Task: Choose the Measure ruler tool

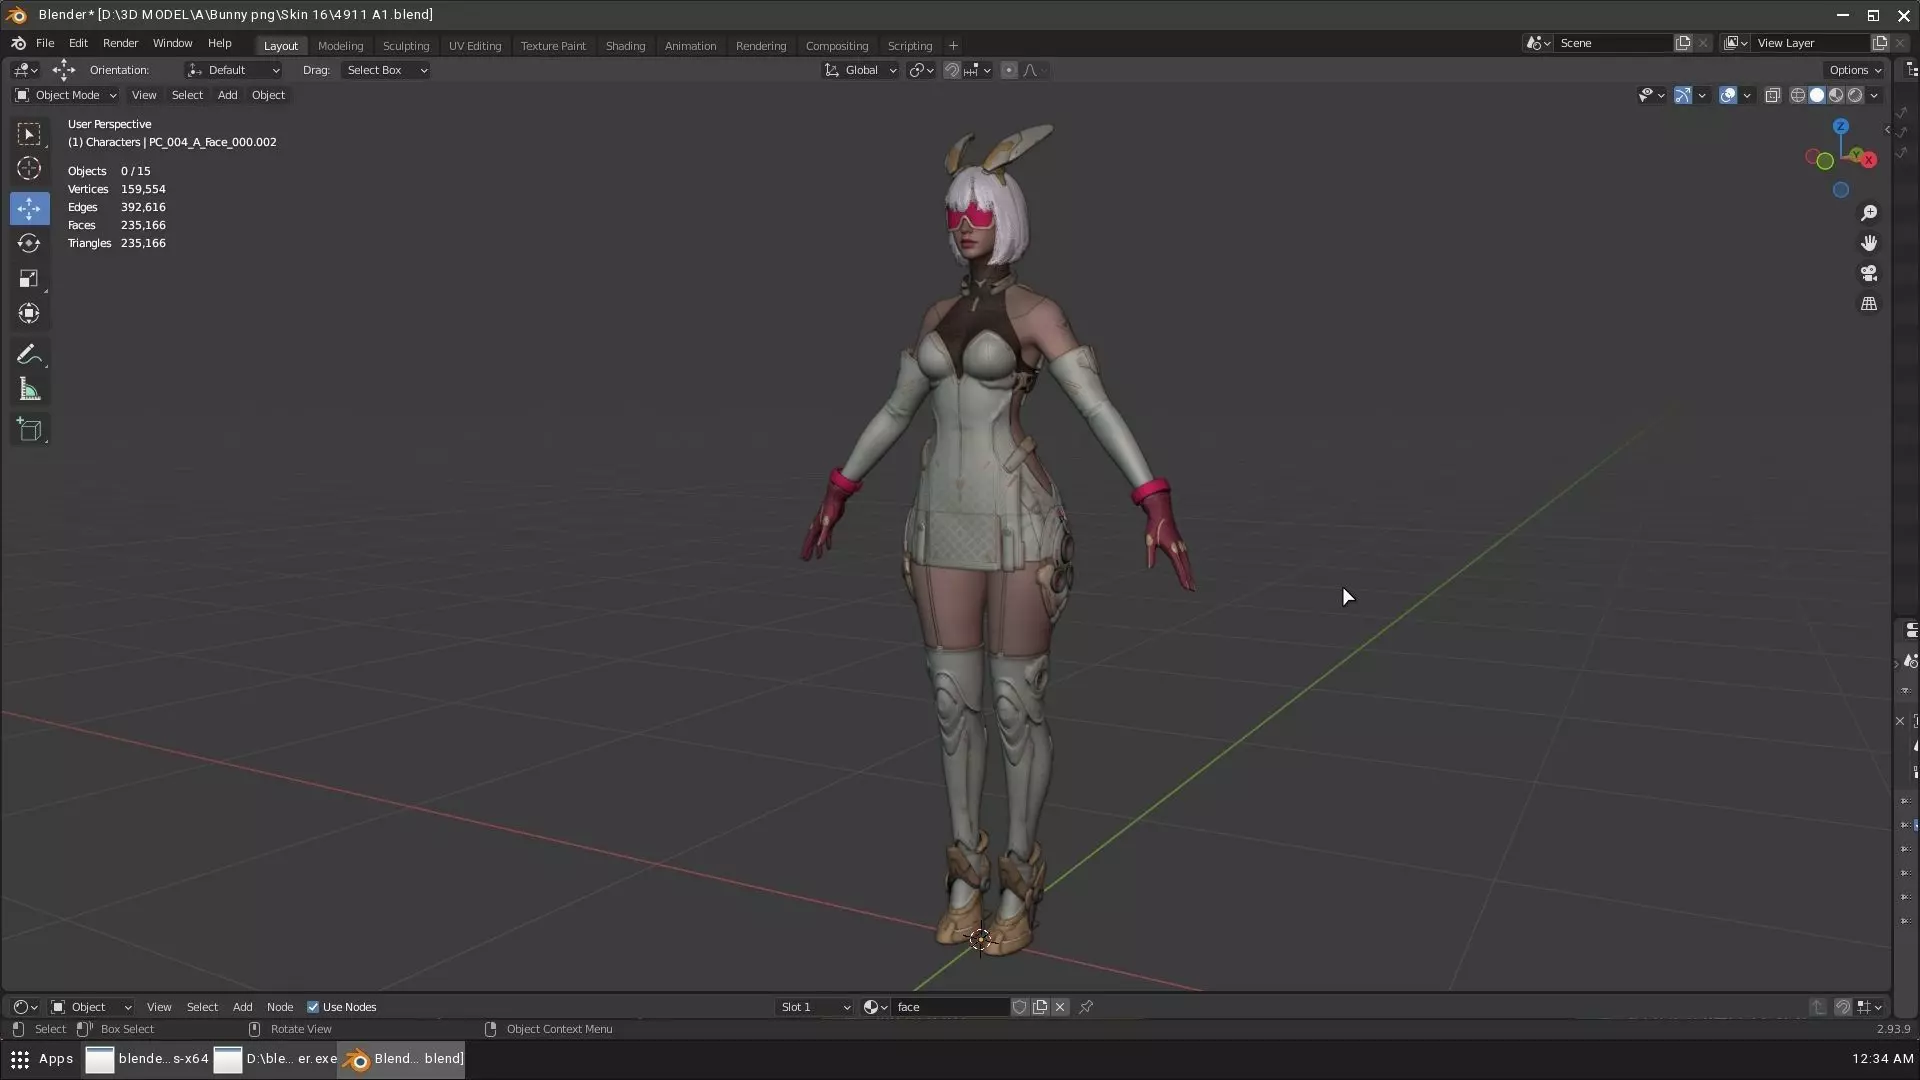Action: pos(29,390)
